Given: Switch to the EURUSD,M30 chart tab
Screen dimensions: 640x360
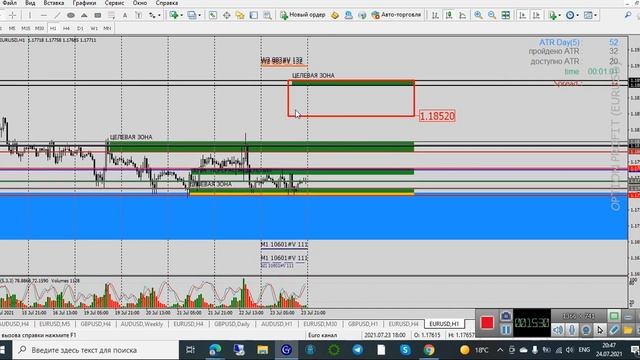Looking at the screenshot, I should pyautogui.click(x=320, y=324).
